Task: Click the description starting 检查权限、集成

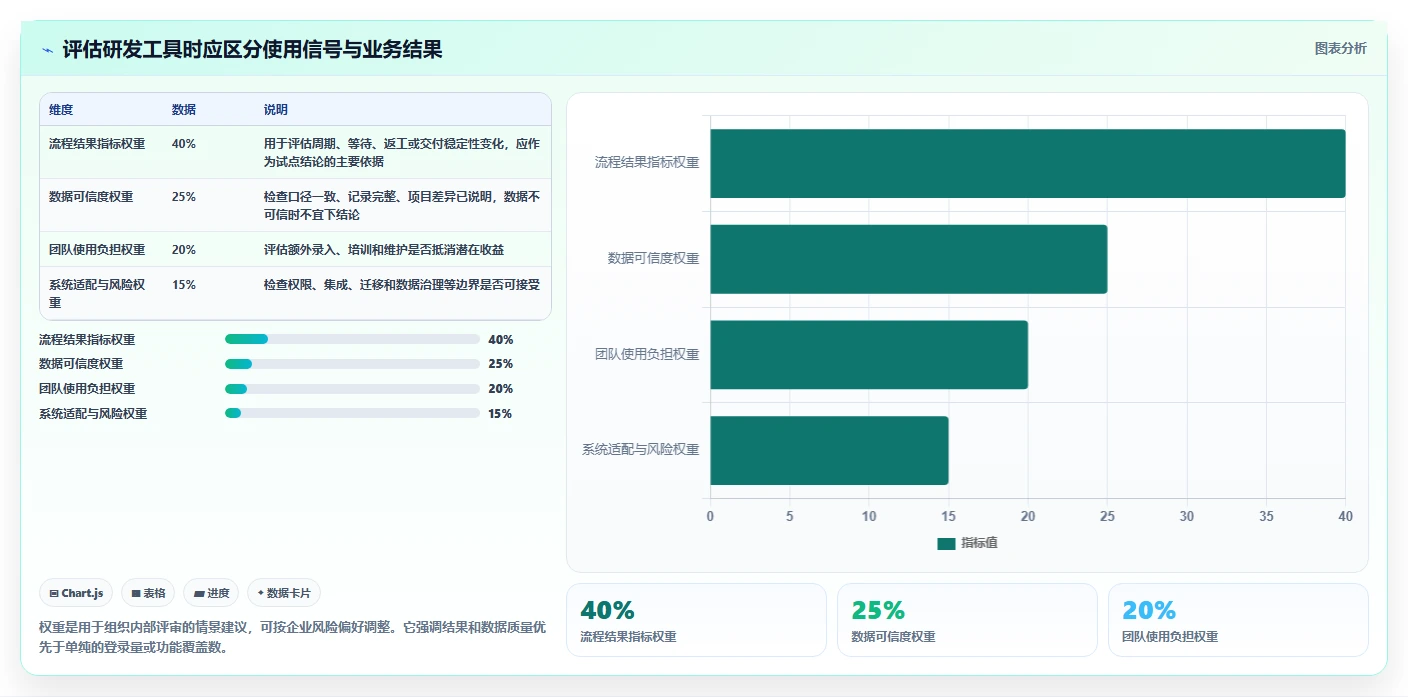Action: click(x=402, y=284)
